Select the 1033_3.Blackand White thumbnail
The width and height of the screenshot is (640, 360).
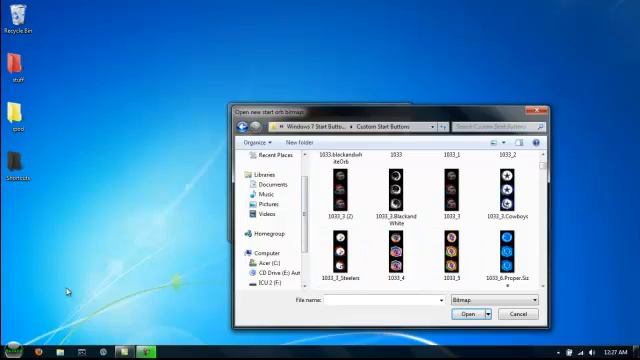(x=396, y=190)
